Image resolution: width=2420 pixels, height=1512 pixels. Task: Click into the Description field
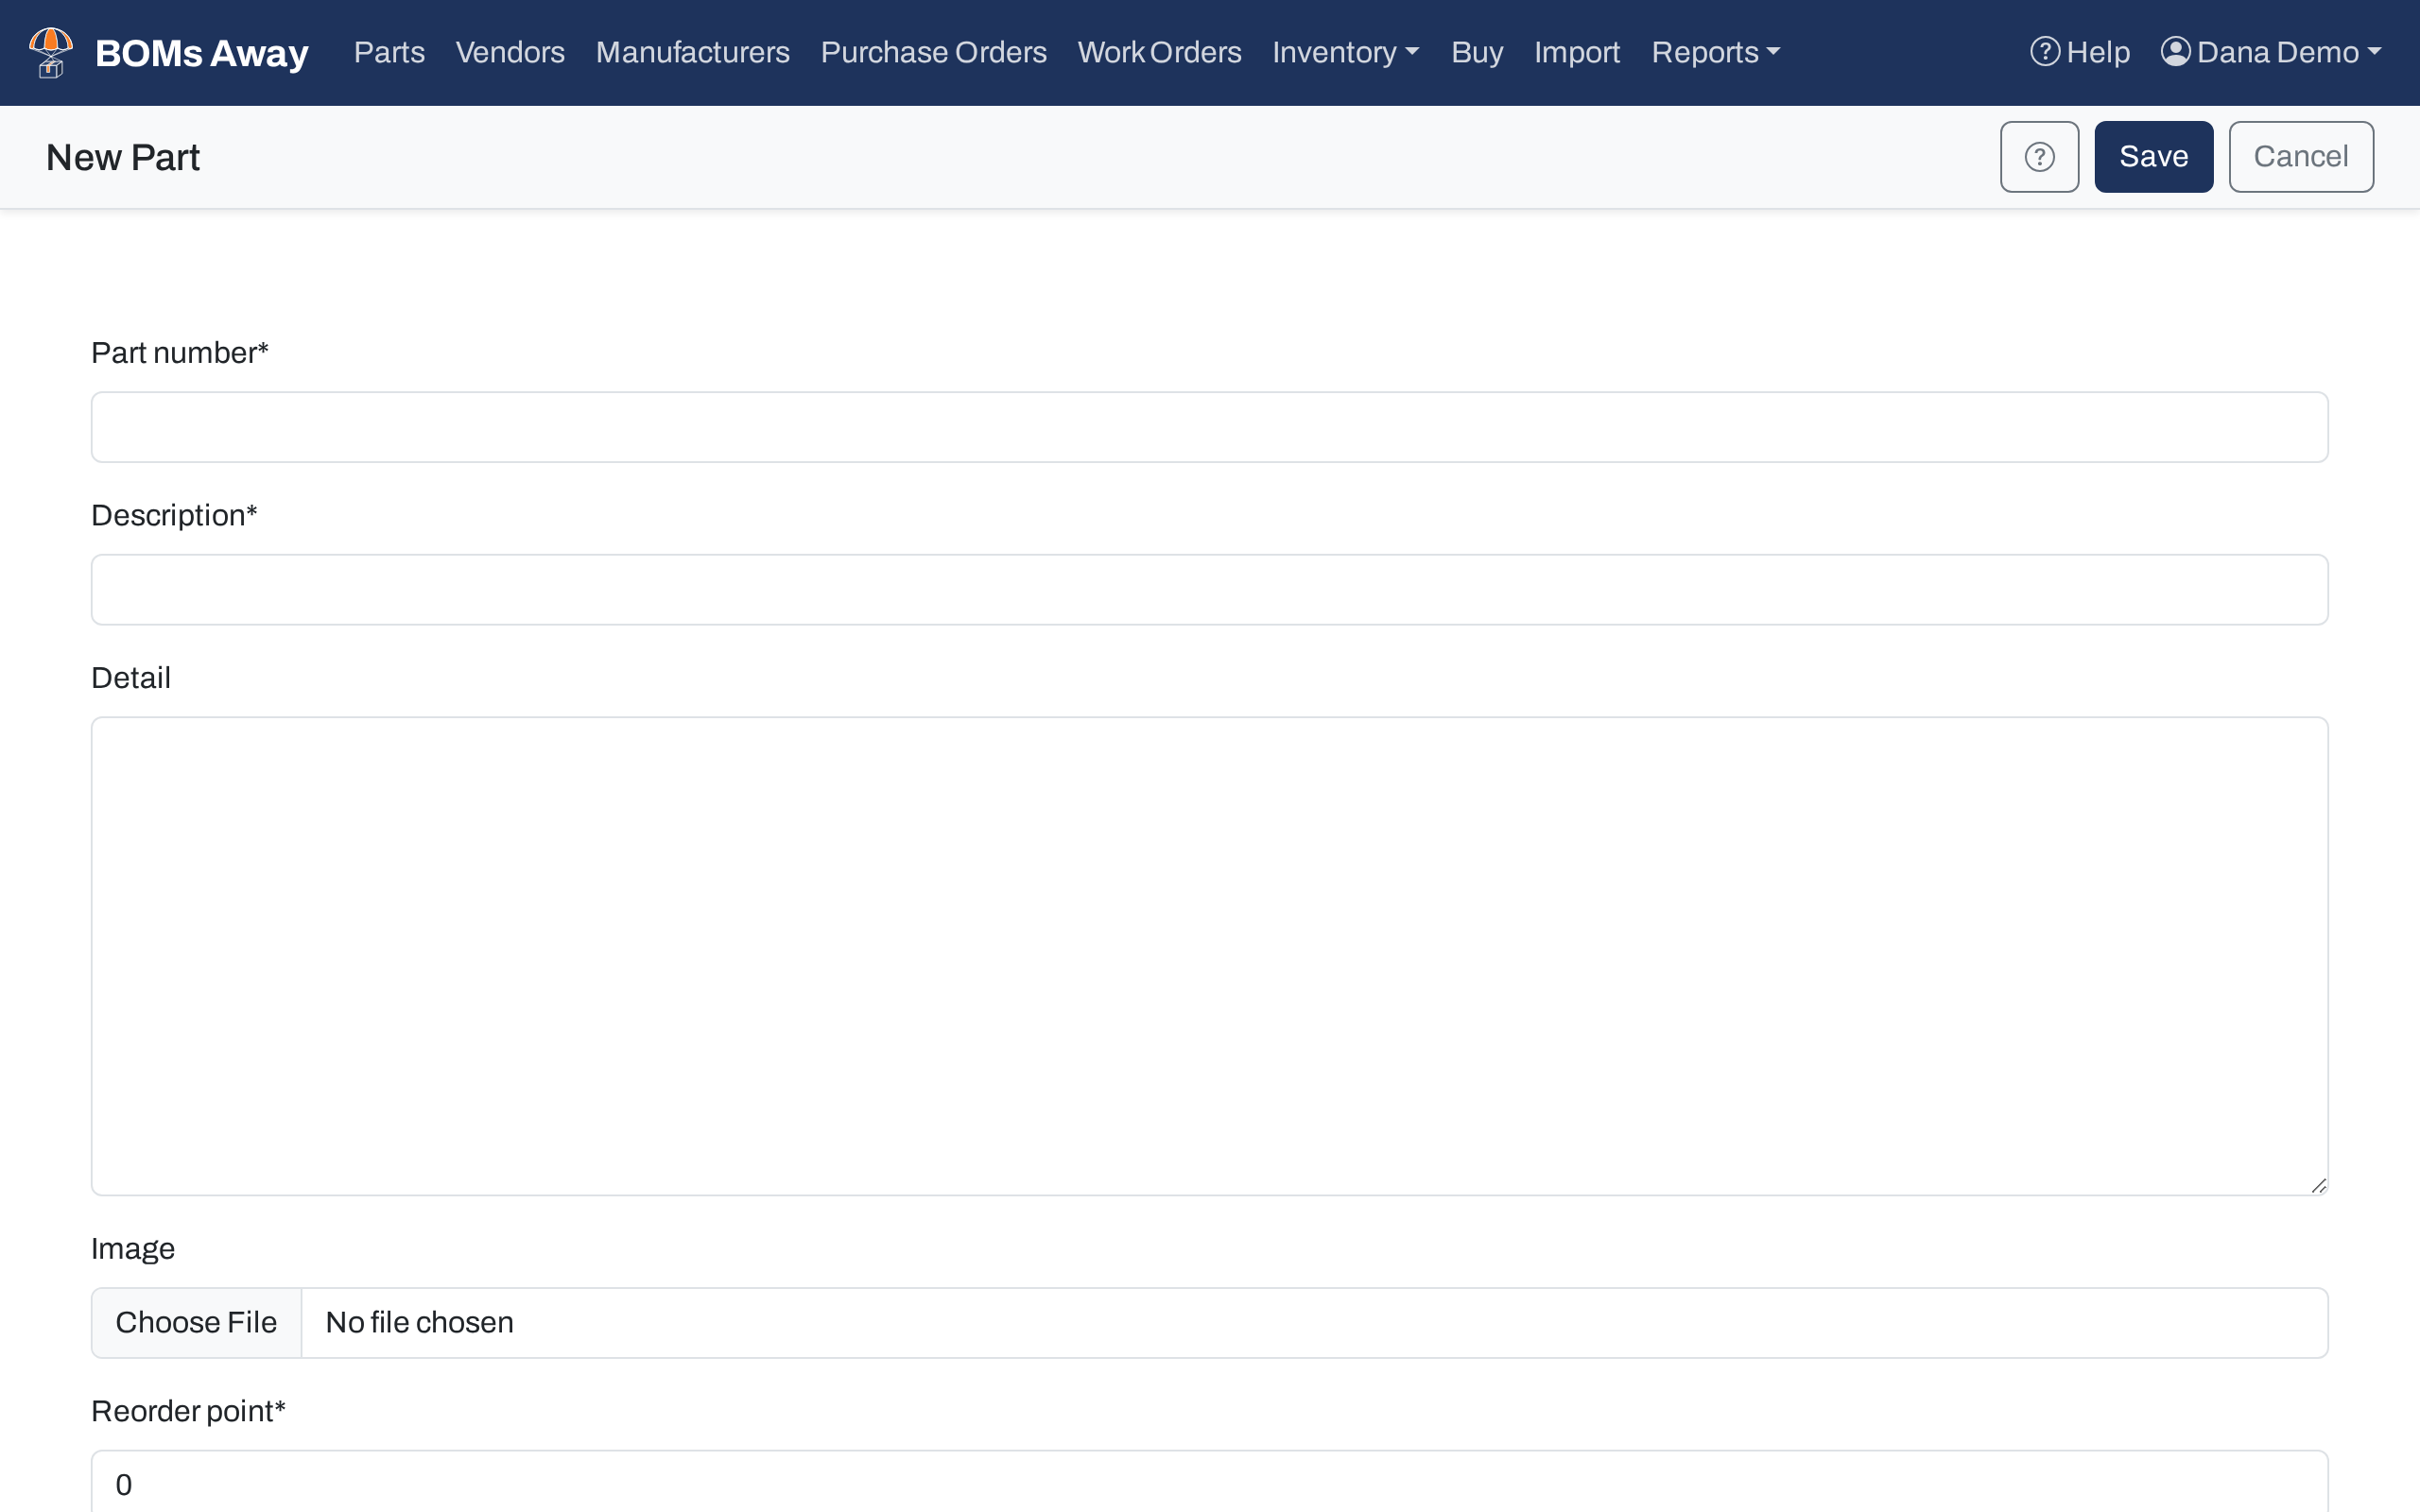(x=1209, y=590)
